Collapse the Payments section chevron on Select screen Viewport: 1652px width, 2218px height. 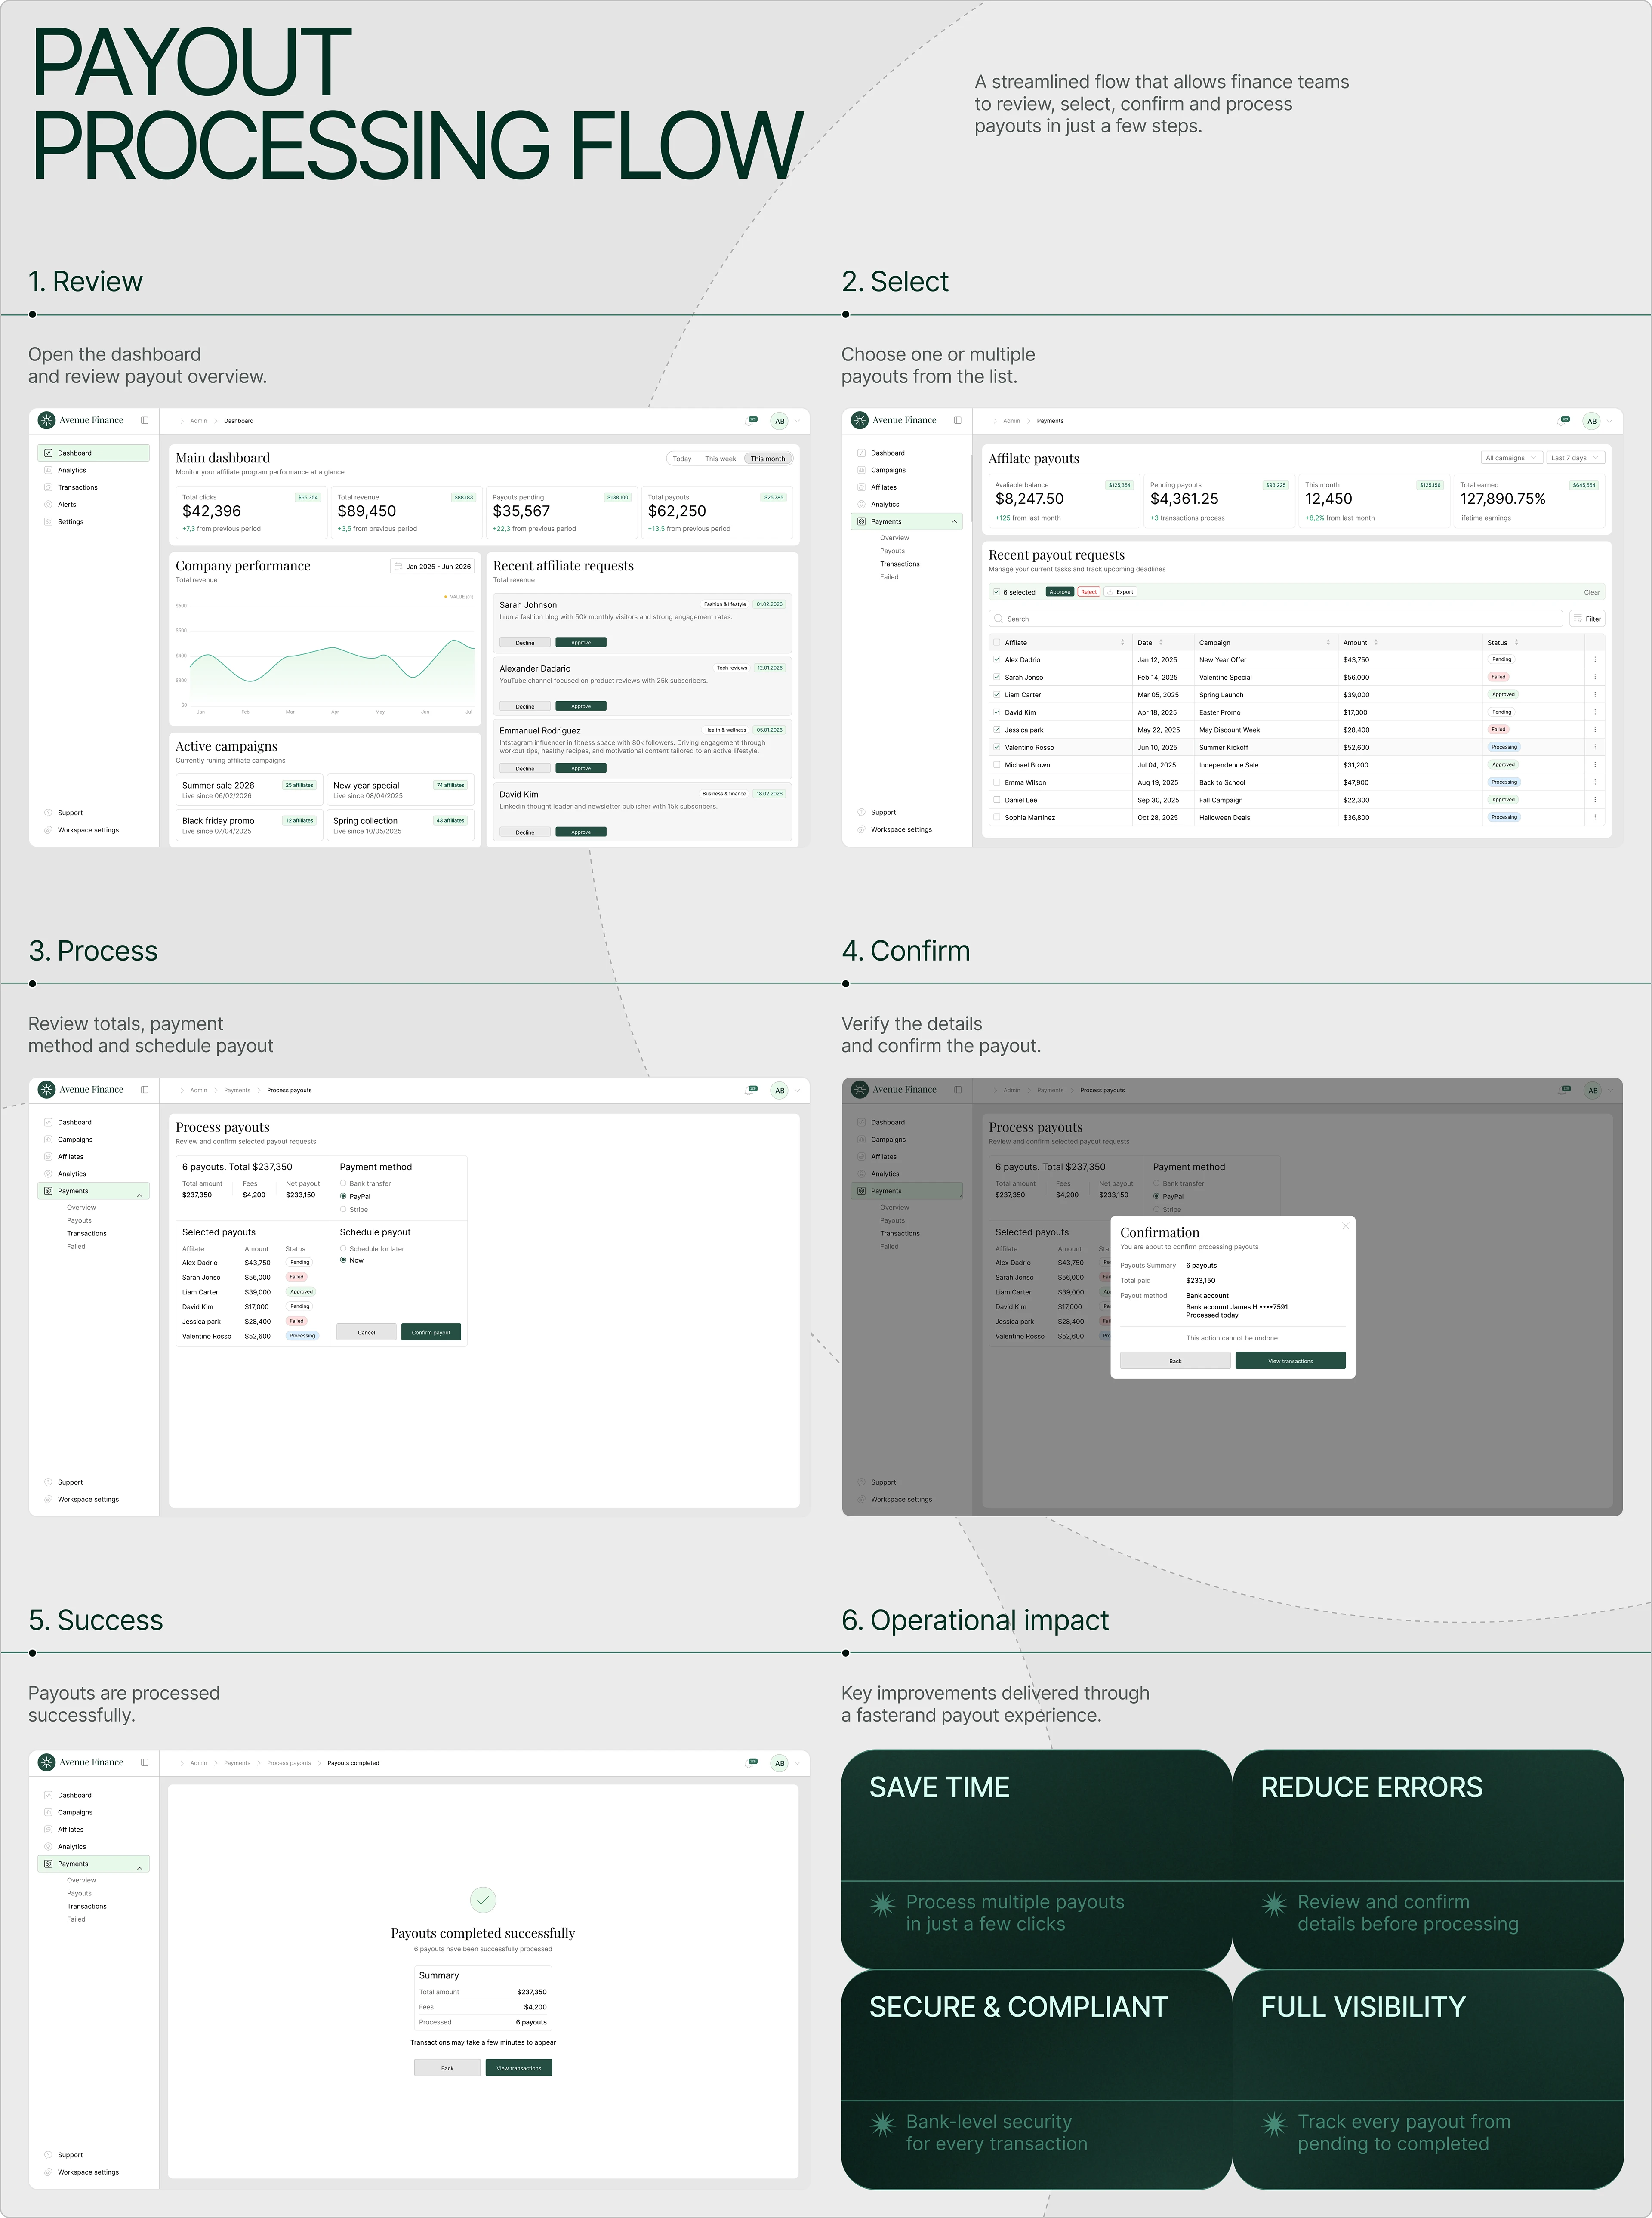click(954, 522)
